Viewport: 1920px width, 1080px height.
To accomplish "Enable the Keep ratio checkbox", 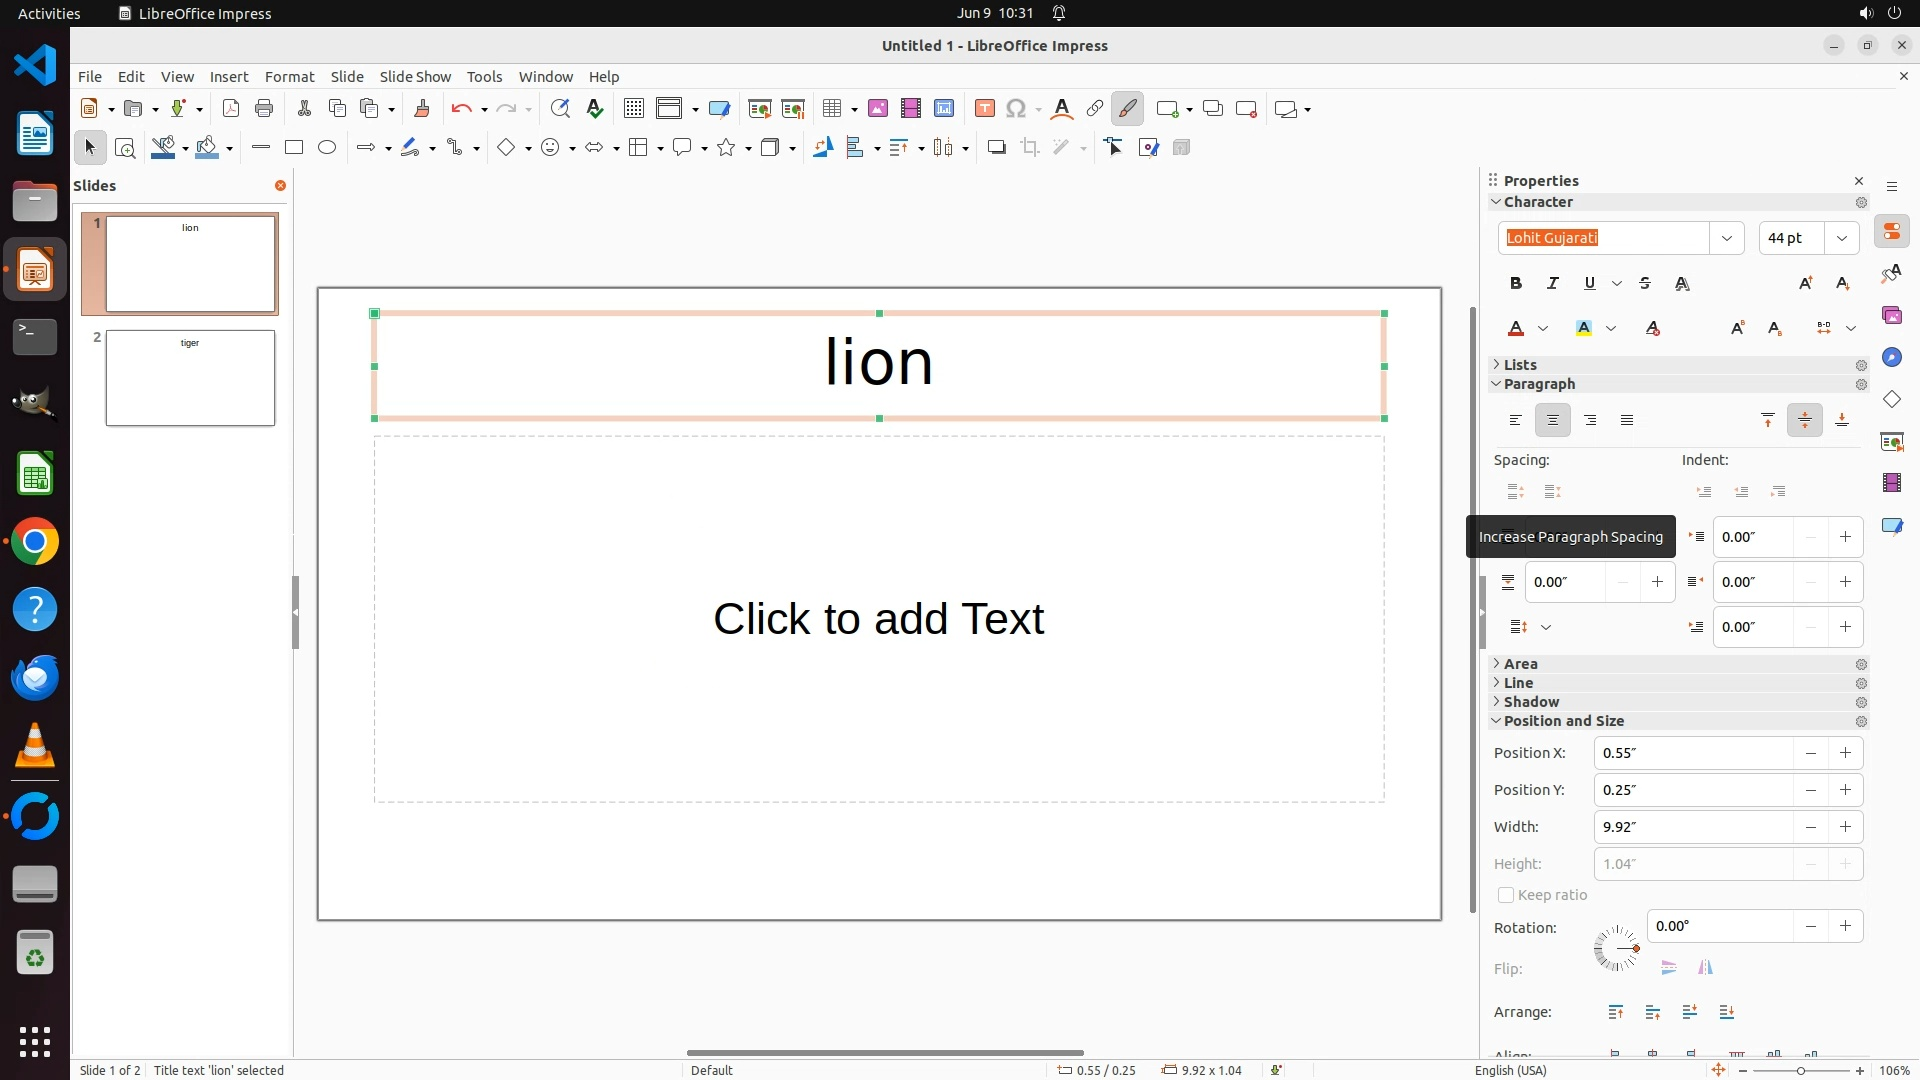I will 1505,895.
